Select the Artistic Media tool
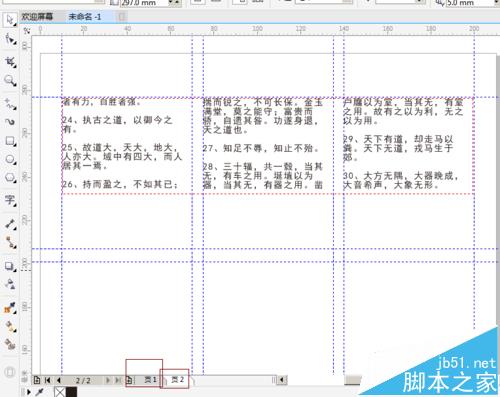 pos(10,122)
